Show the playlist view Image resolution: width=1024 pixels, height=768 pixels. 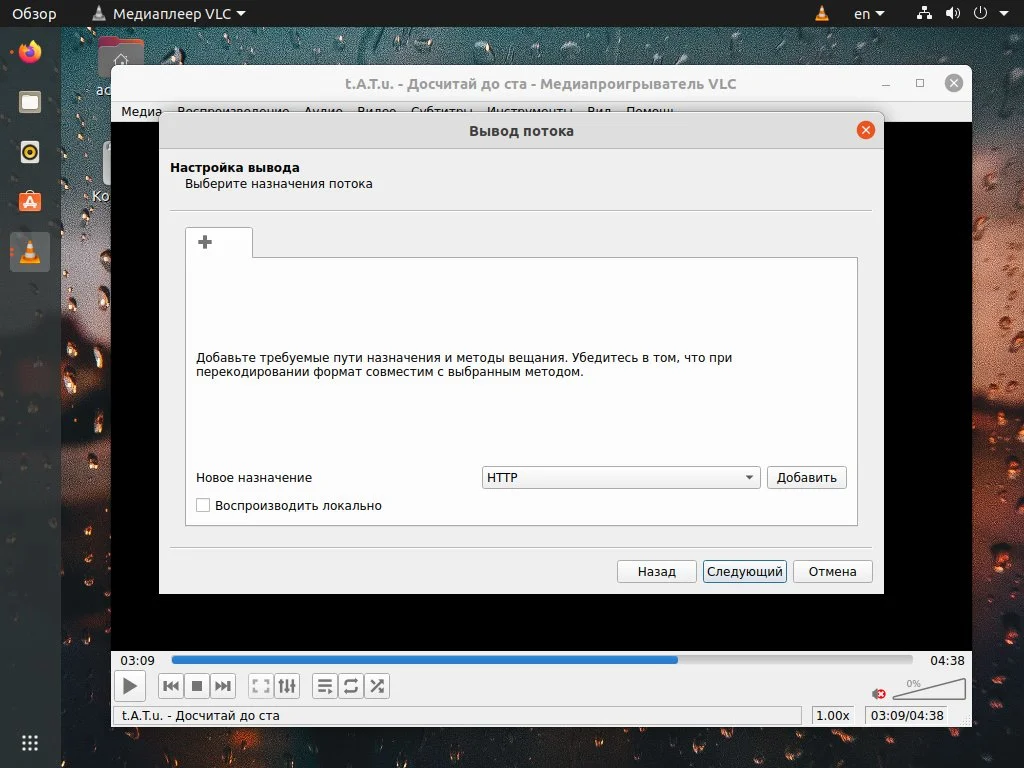(x=324, y=686)
